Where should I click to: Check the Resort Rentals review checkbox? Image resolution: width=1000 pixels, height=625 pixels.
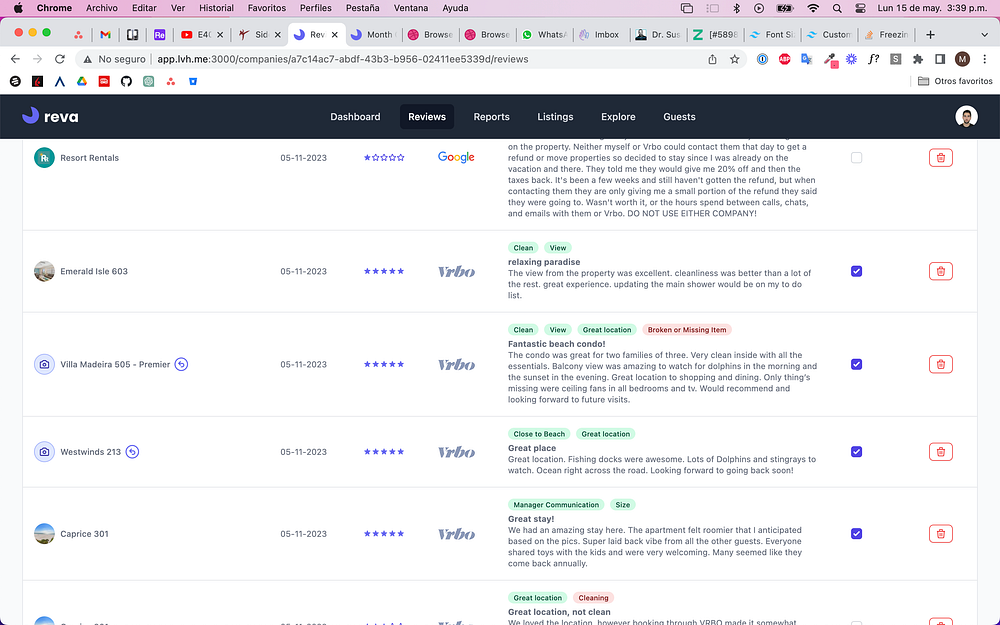click(x=857, y=158)
